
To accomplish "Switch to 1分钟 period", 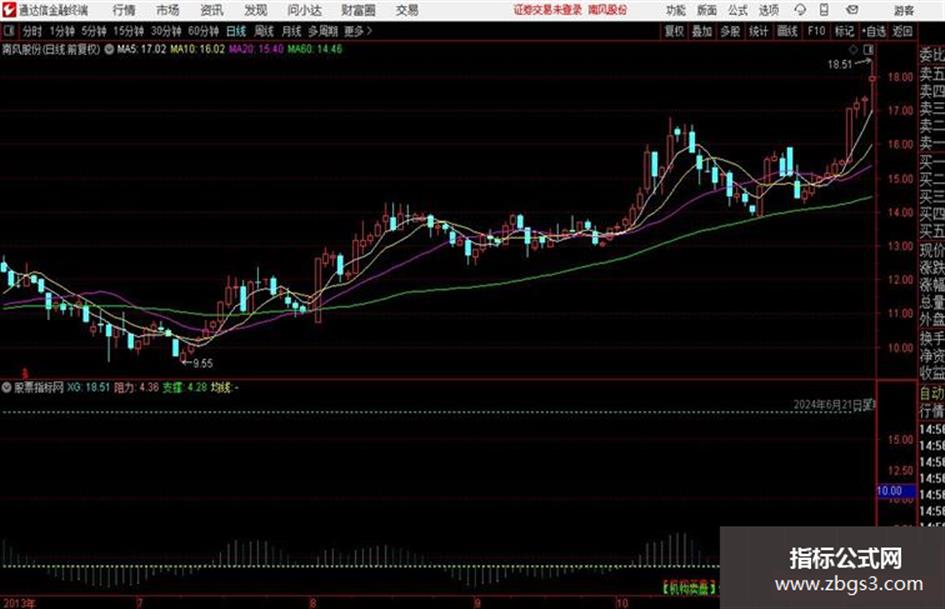I will [x=61, y=31].
